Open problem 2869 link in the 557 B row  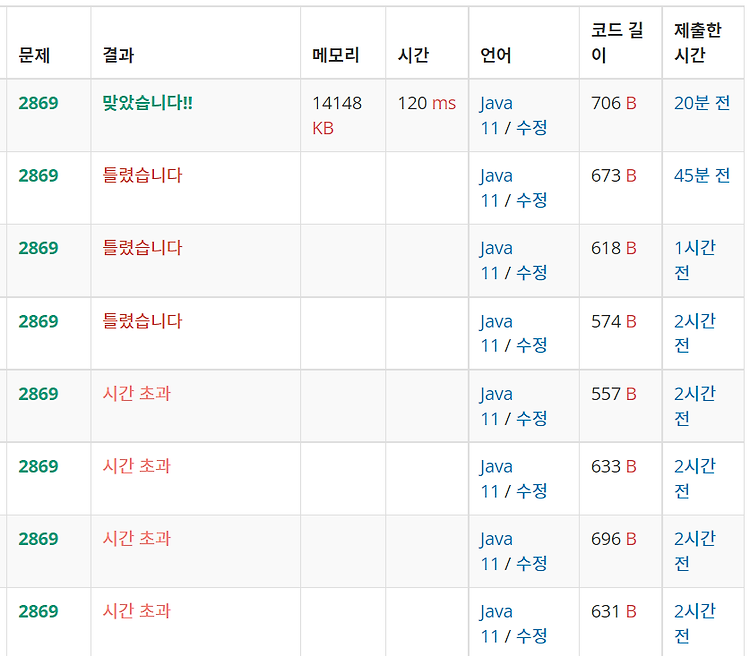tap(38, 394)
